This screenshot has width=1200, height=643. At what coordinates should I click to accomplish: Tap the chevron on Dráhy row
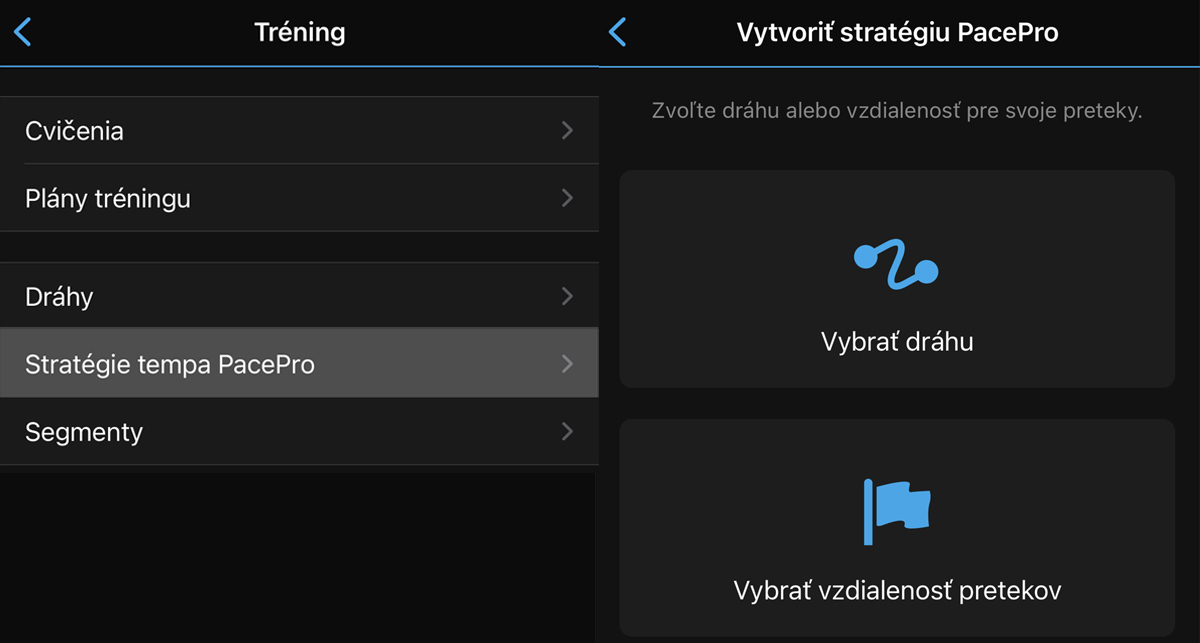(567, 296)
